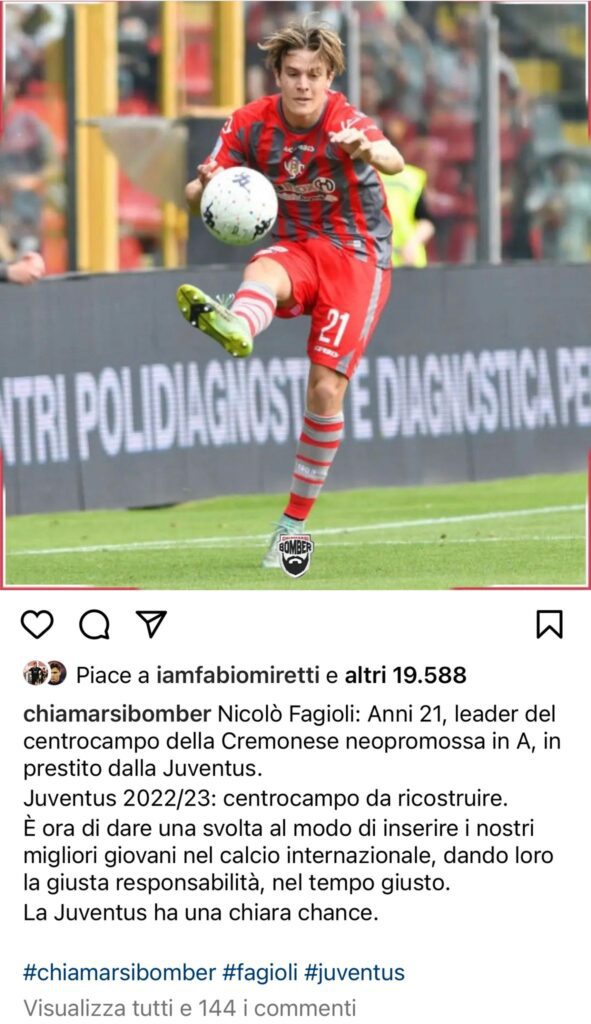This screenshot has height=1024, width=591.
Task: Tap the white football in the photo
Action: coord(239,206)
